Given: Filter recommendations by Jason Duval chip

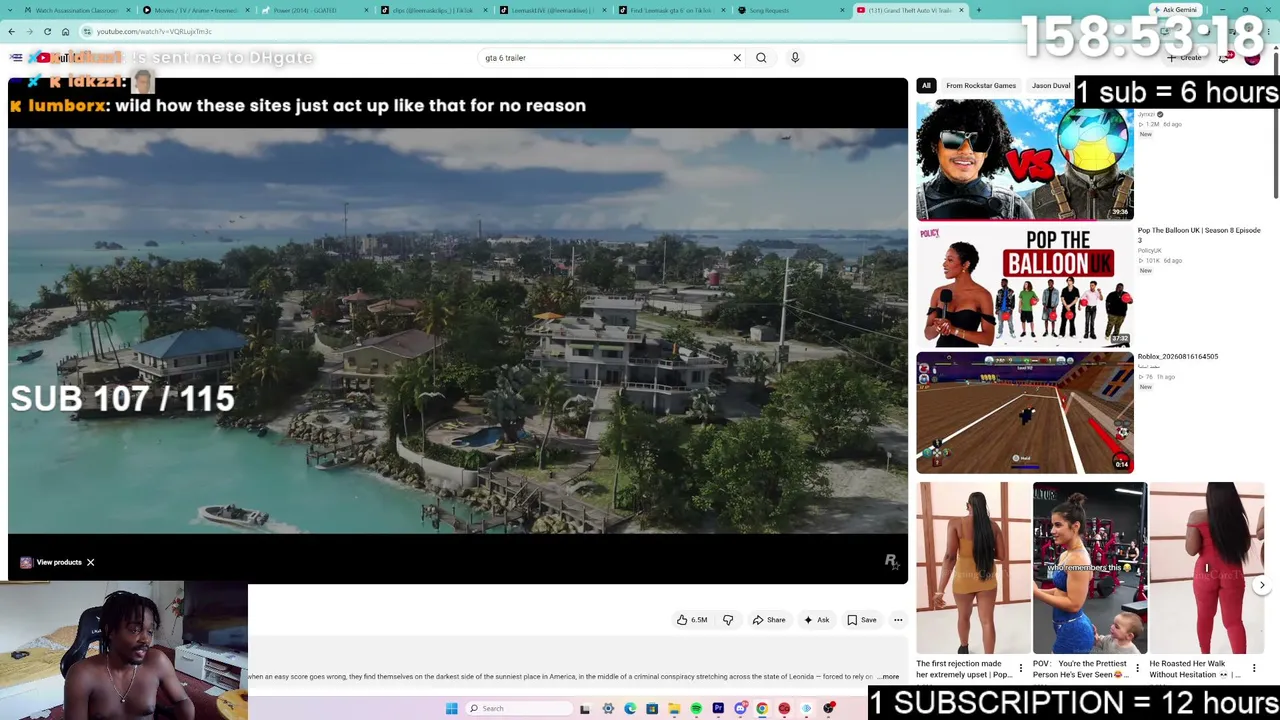Looking at the screenshot, I should 1050,85.
